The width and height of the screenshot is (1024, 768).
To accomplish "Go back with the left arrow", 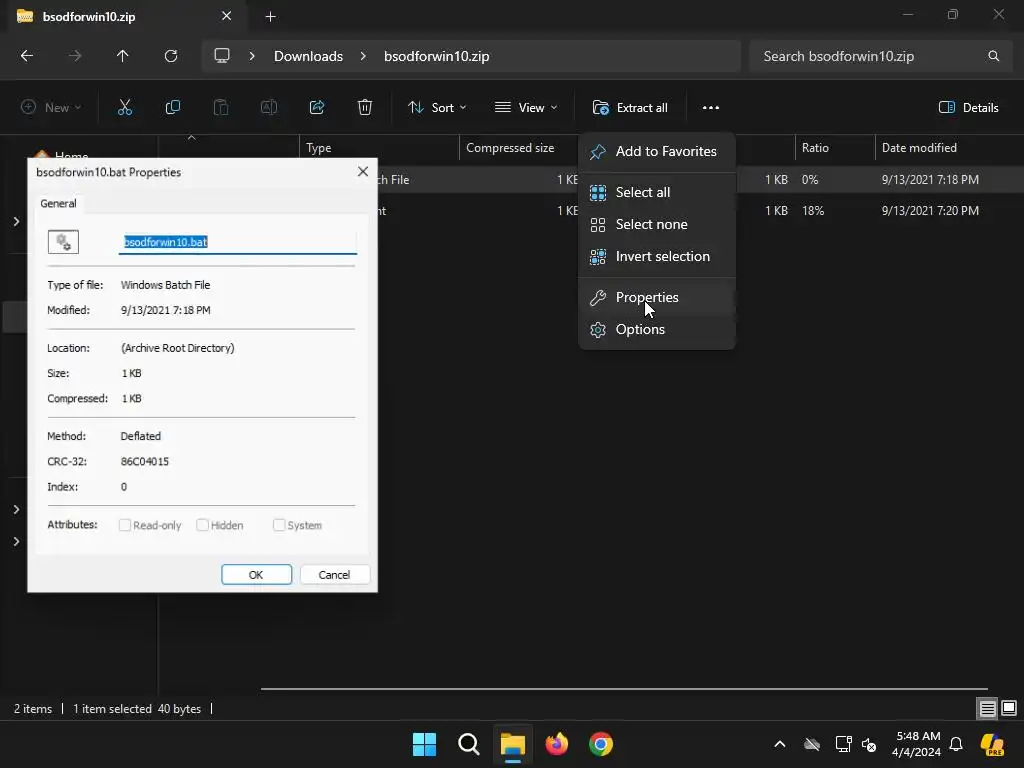I will [x=27, y=56].
